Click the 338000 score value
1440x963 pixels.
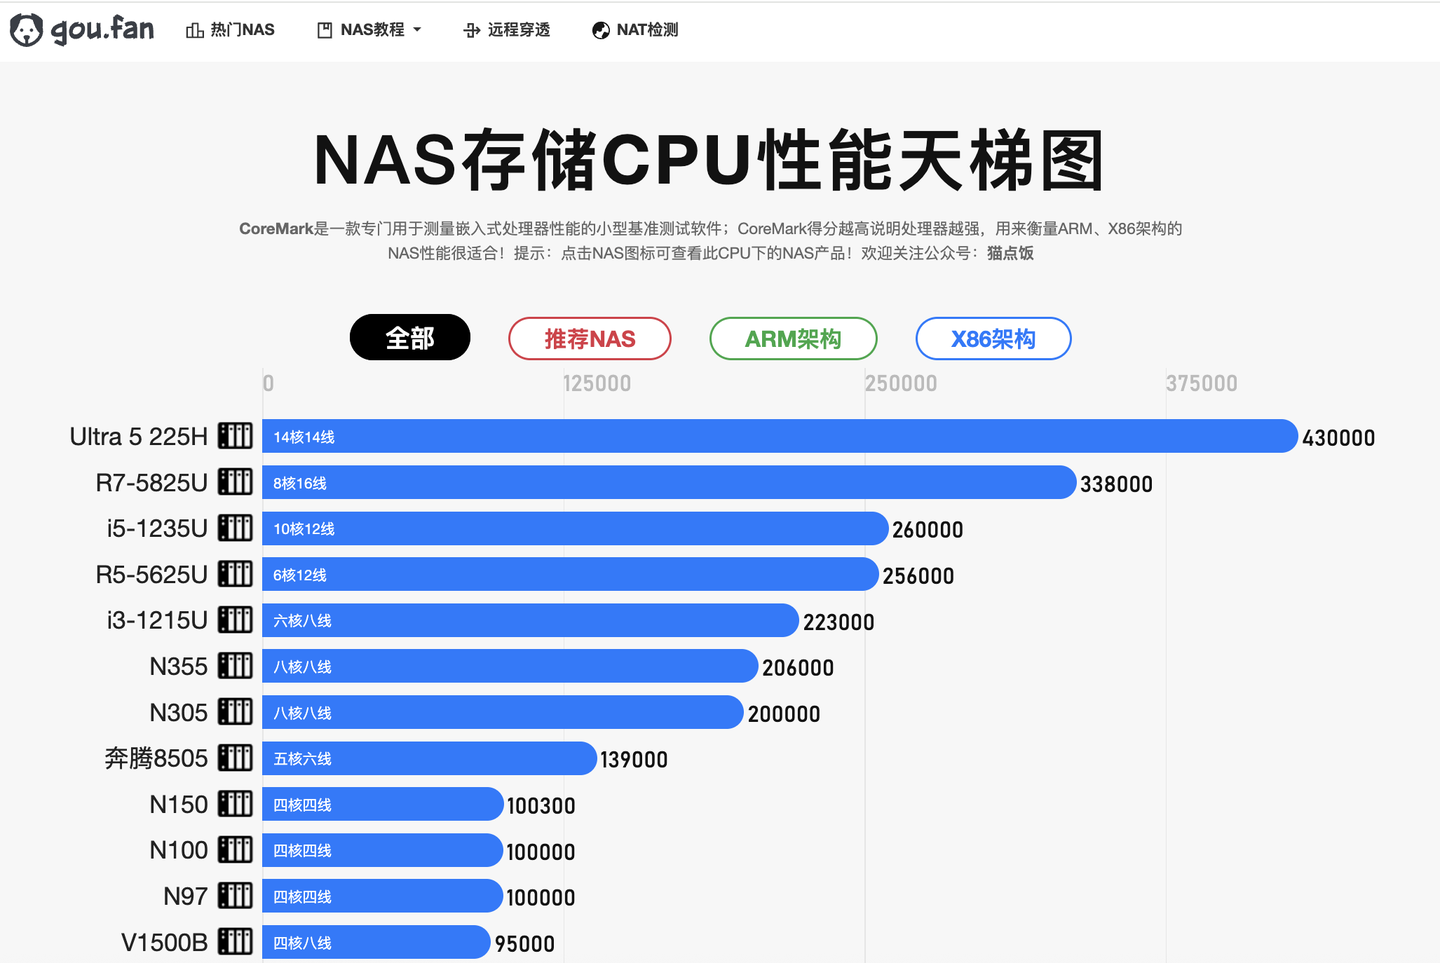click(1117, 484)
